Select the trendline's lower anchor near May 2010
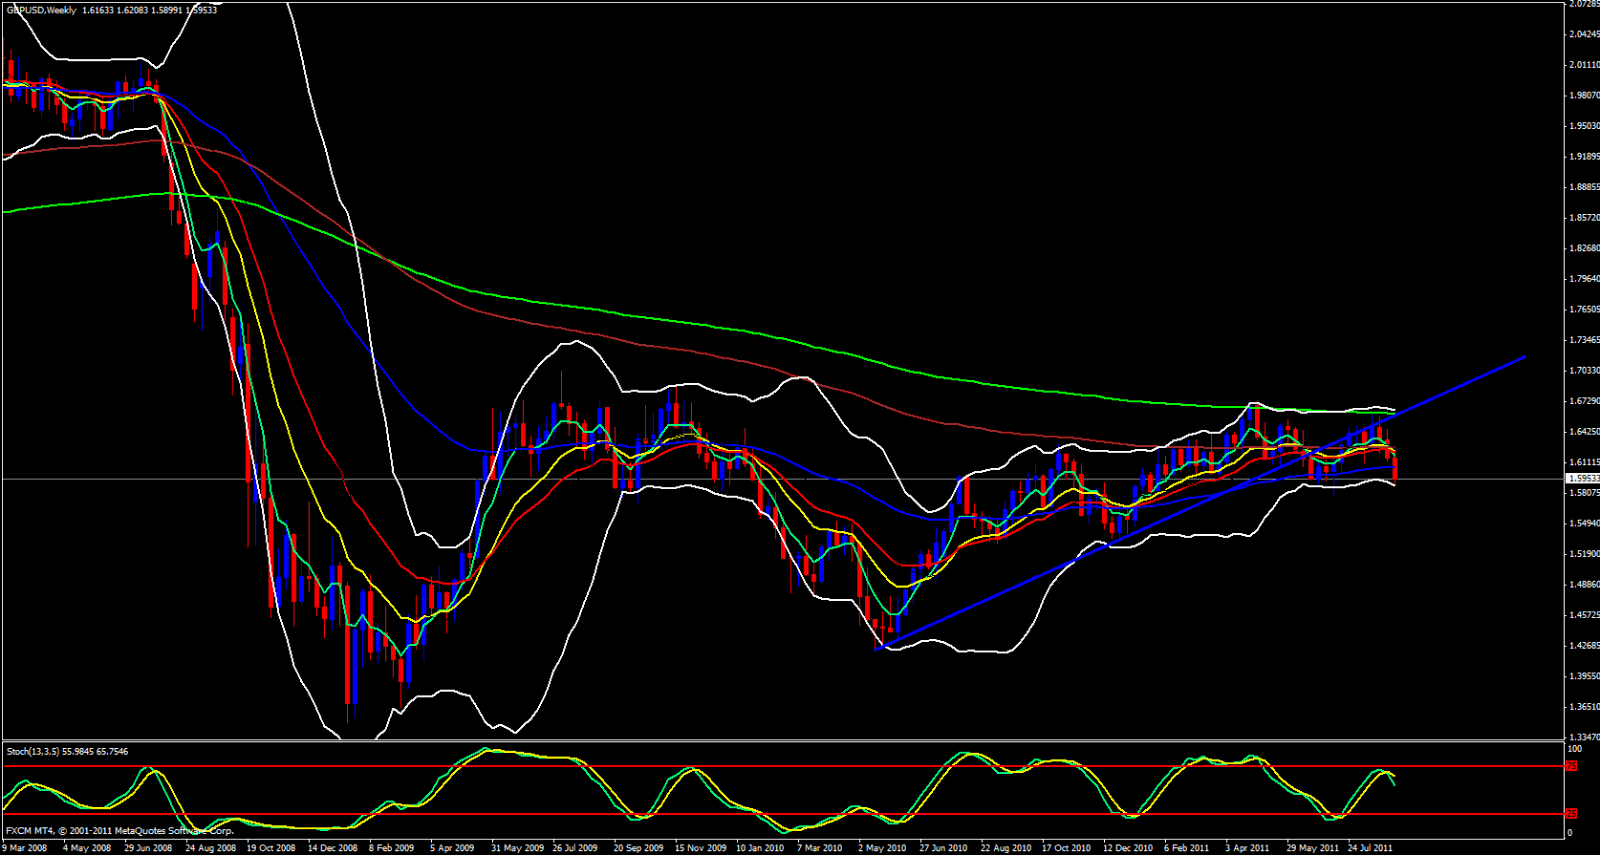1600x855 pixels. [x=876, y=650]
